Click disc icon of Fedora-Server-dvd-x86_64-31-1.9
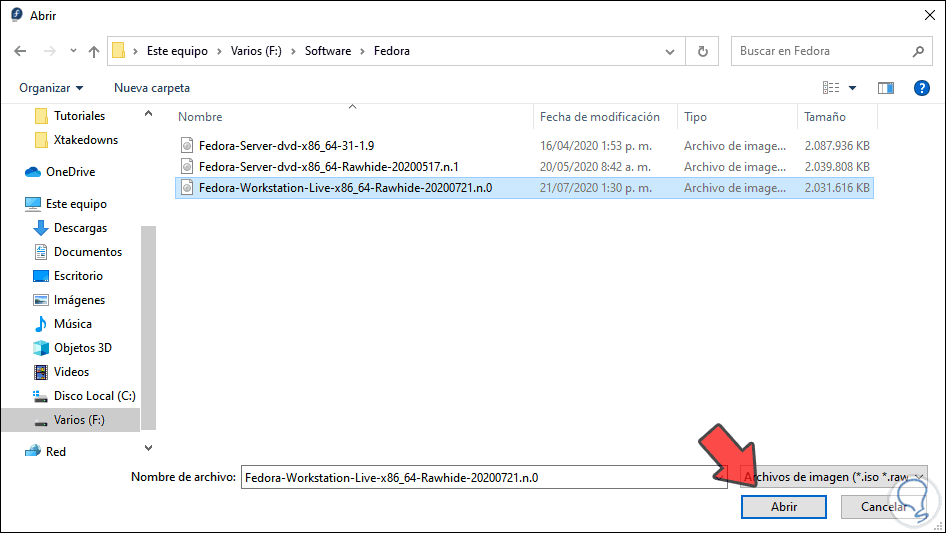 point(188,146)
